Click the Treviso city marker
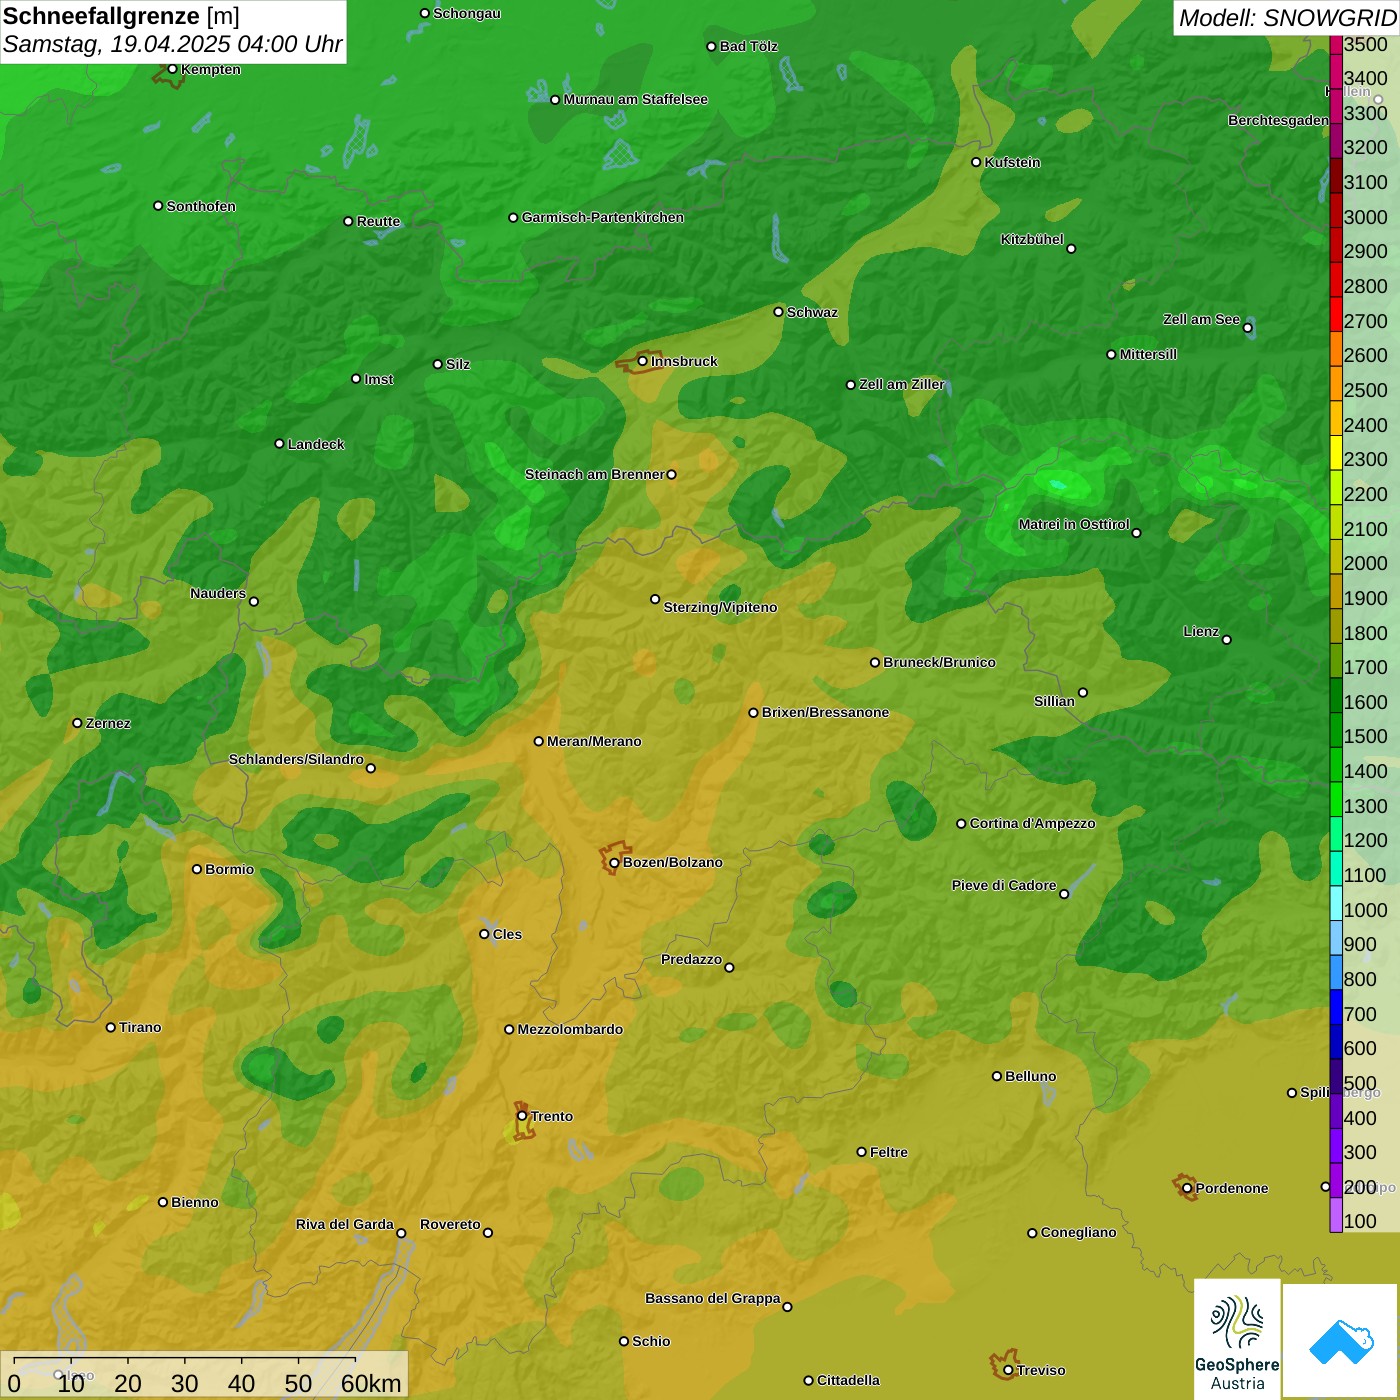 click(1008, 1370)
